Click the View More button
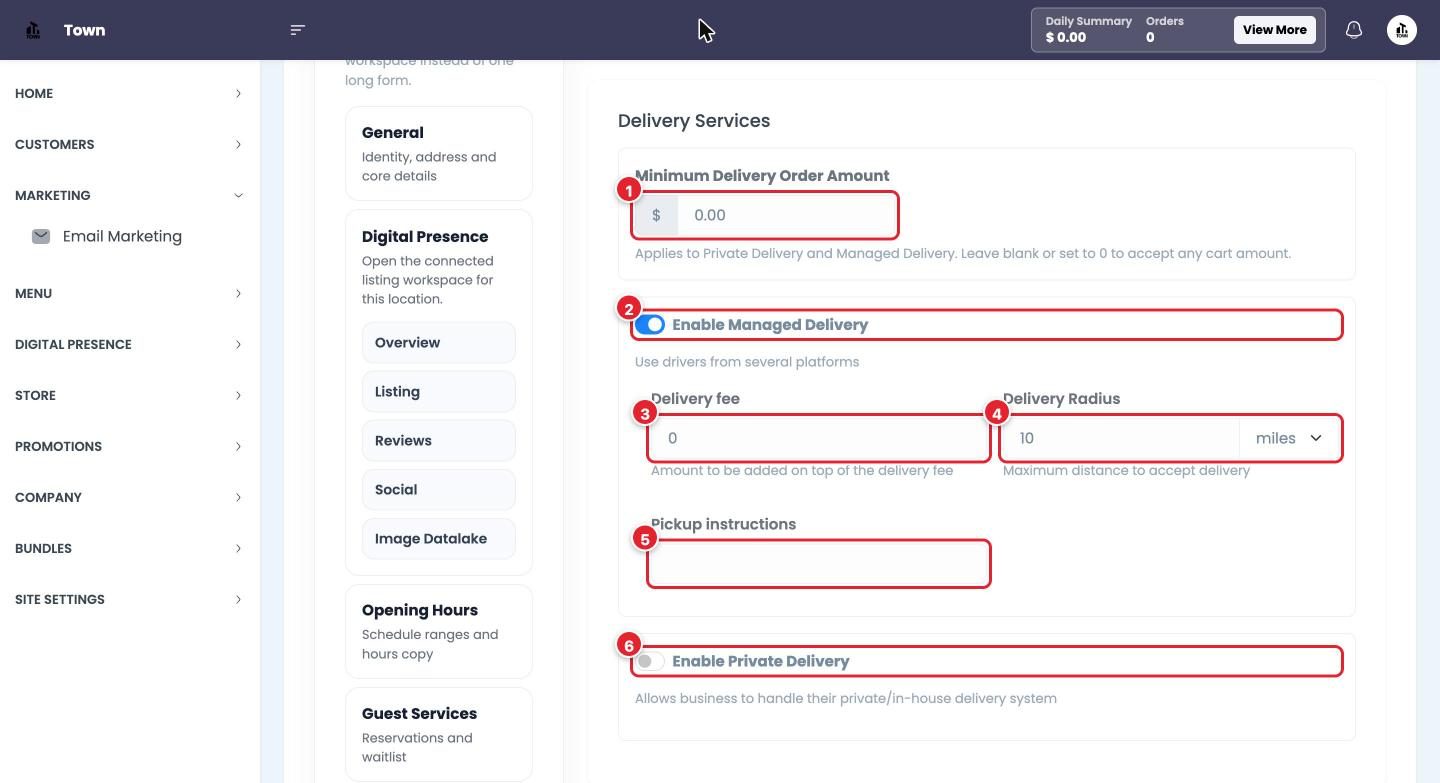The height and width of the screenshot is (783, 1440). 1274,30
